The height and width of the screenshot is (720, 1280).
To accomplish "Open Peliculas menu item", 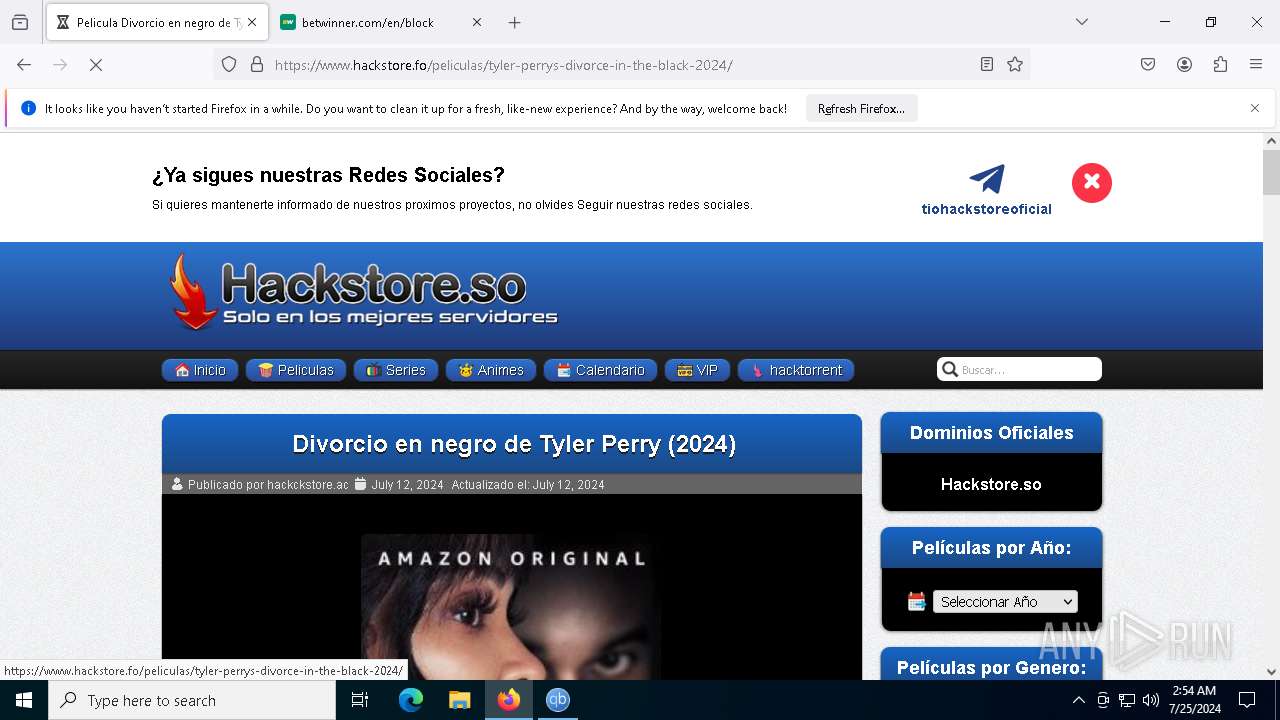I will pyautogui.click(x=296, y=370).
